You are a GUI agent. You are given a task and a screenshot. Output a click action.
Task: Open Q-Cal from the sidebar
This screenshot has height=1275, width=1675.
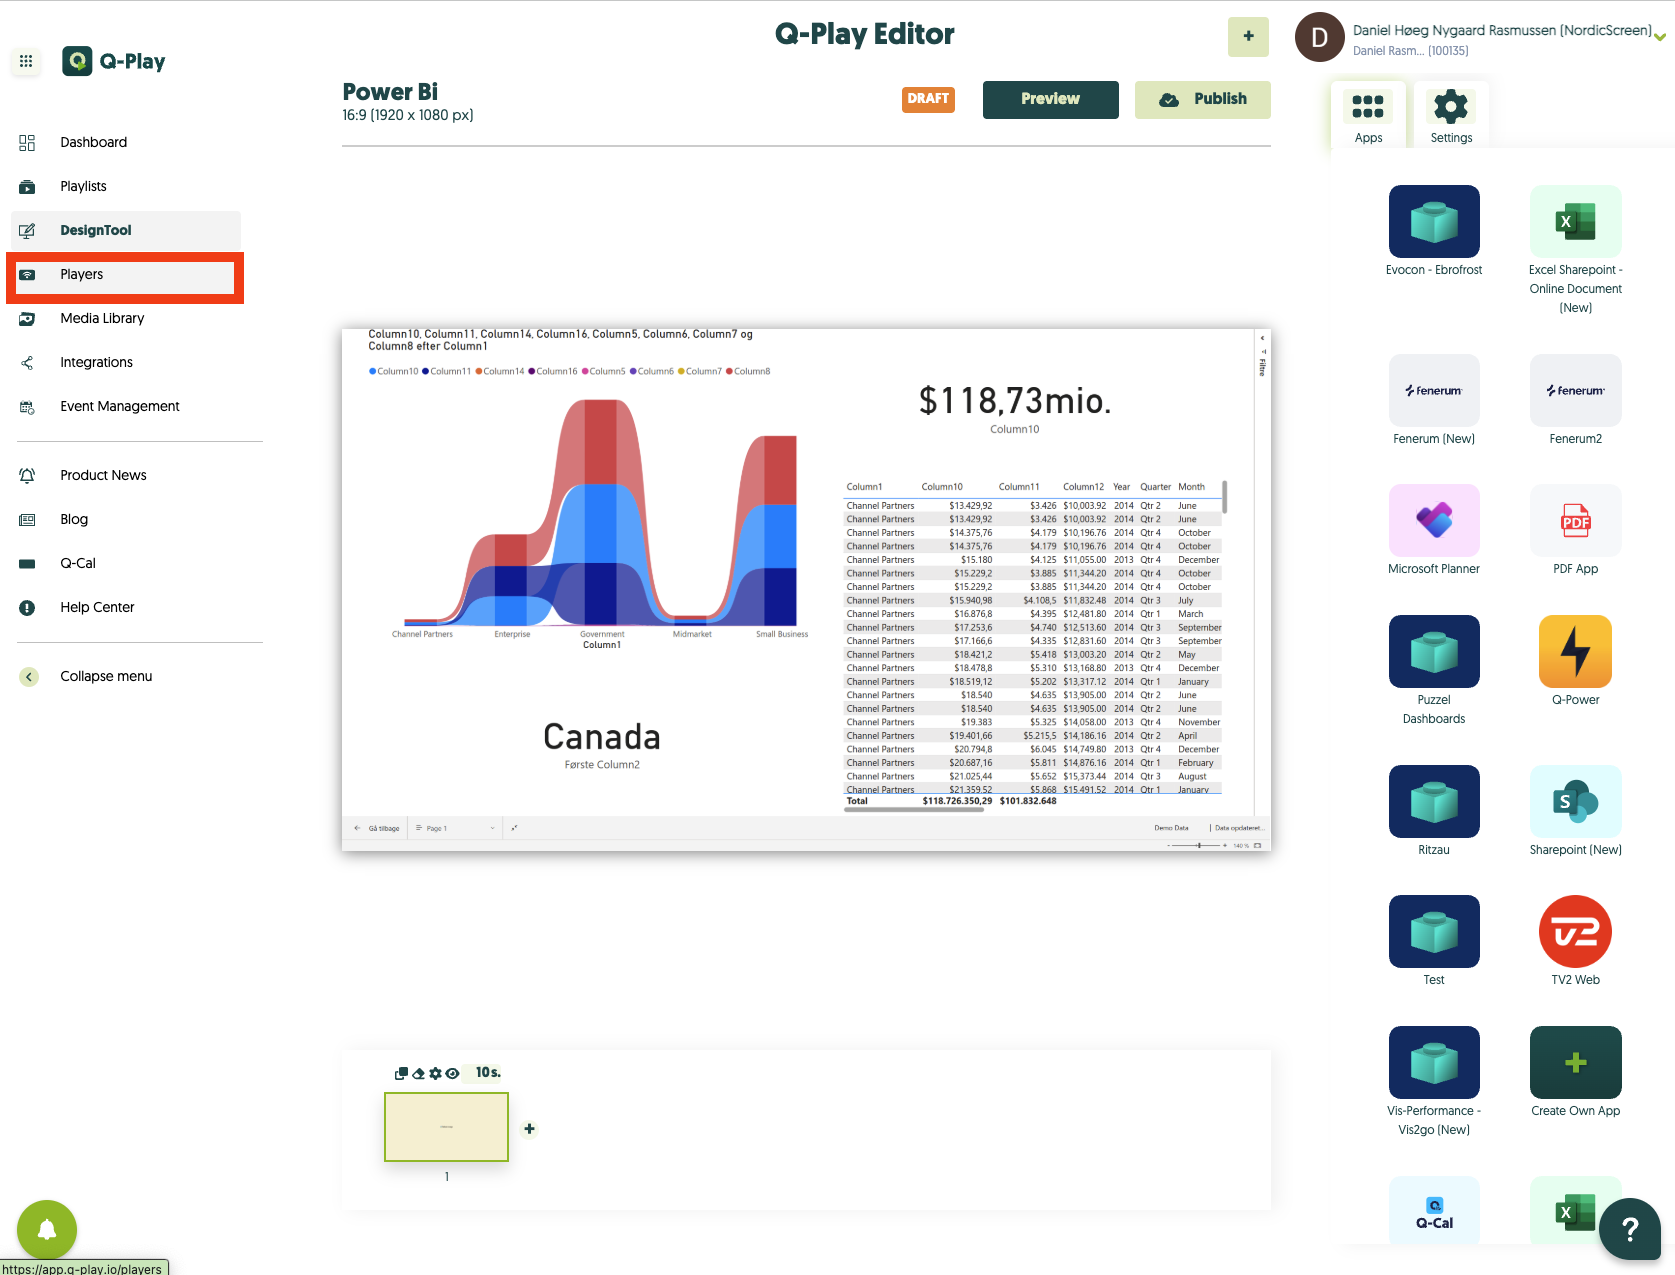[78, 563]
